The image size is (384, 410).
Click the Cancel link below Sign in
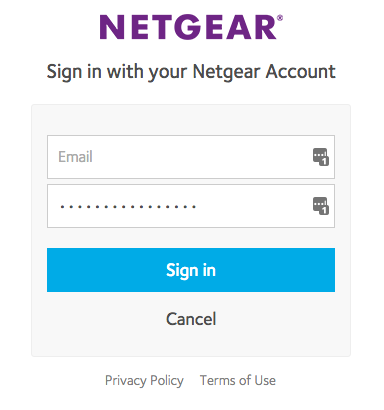tap(191, 319)
